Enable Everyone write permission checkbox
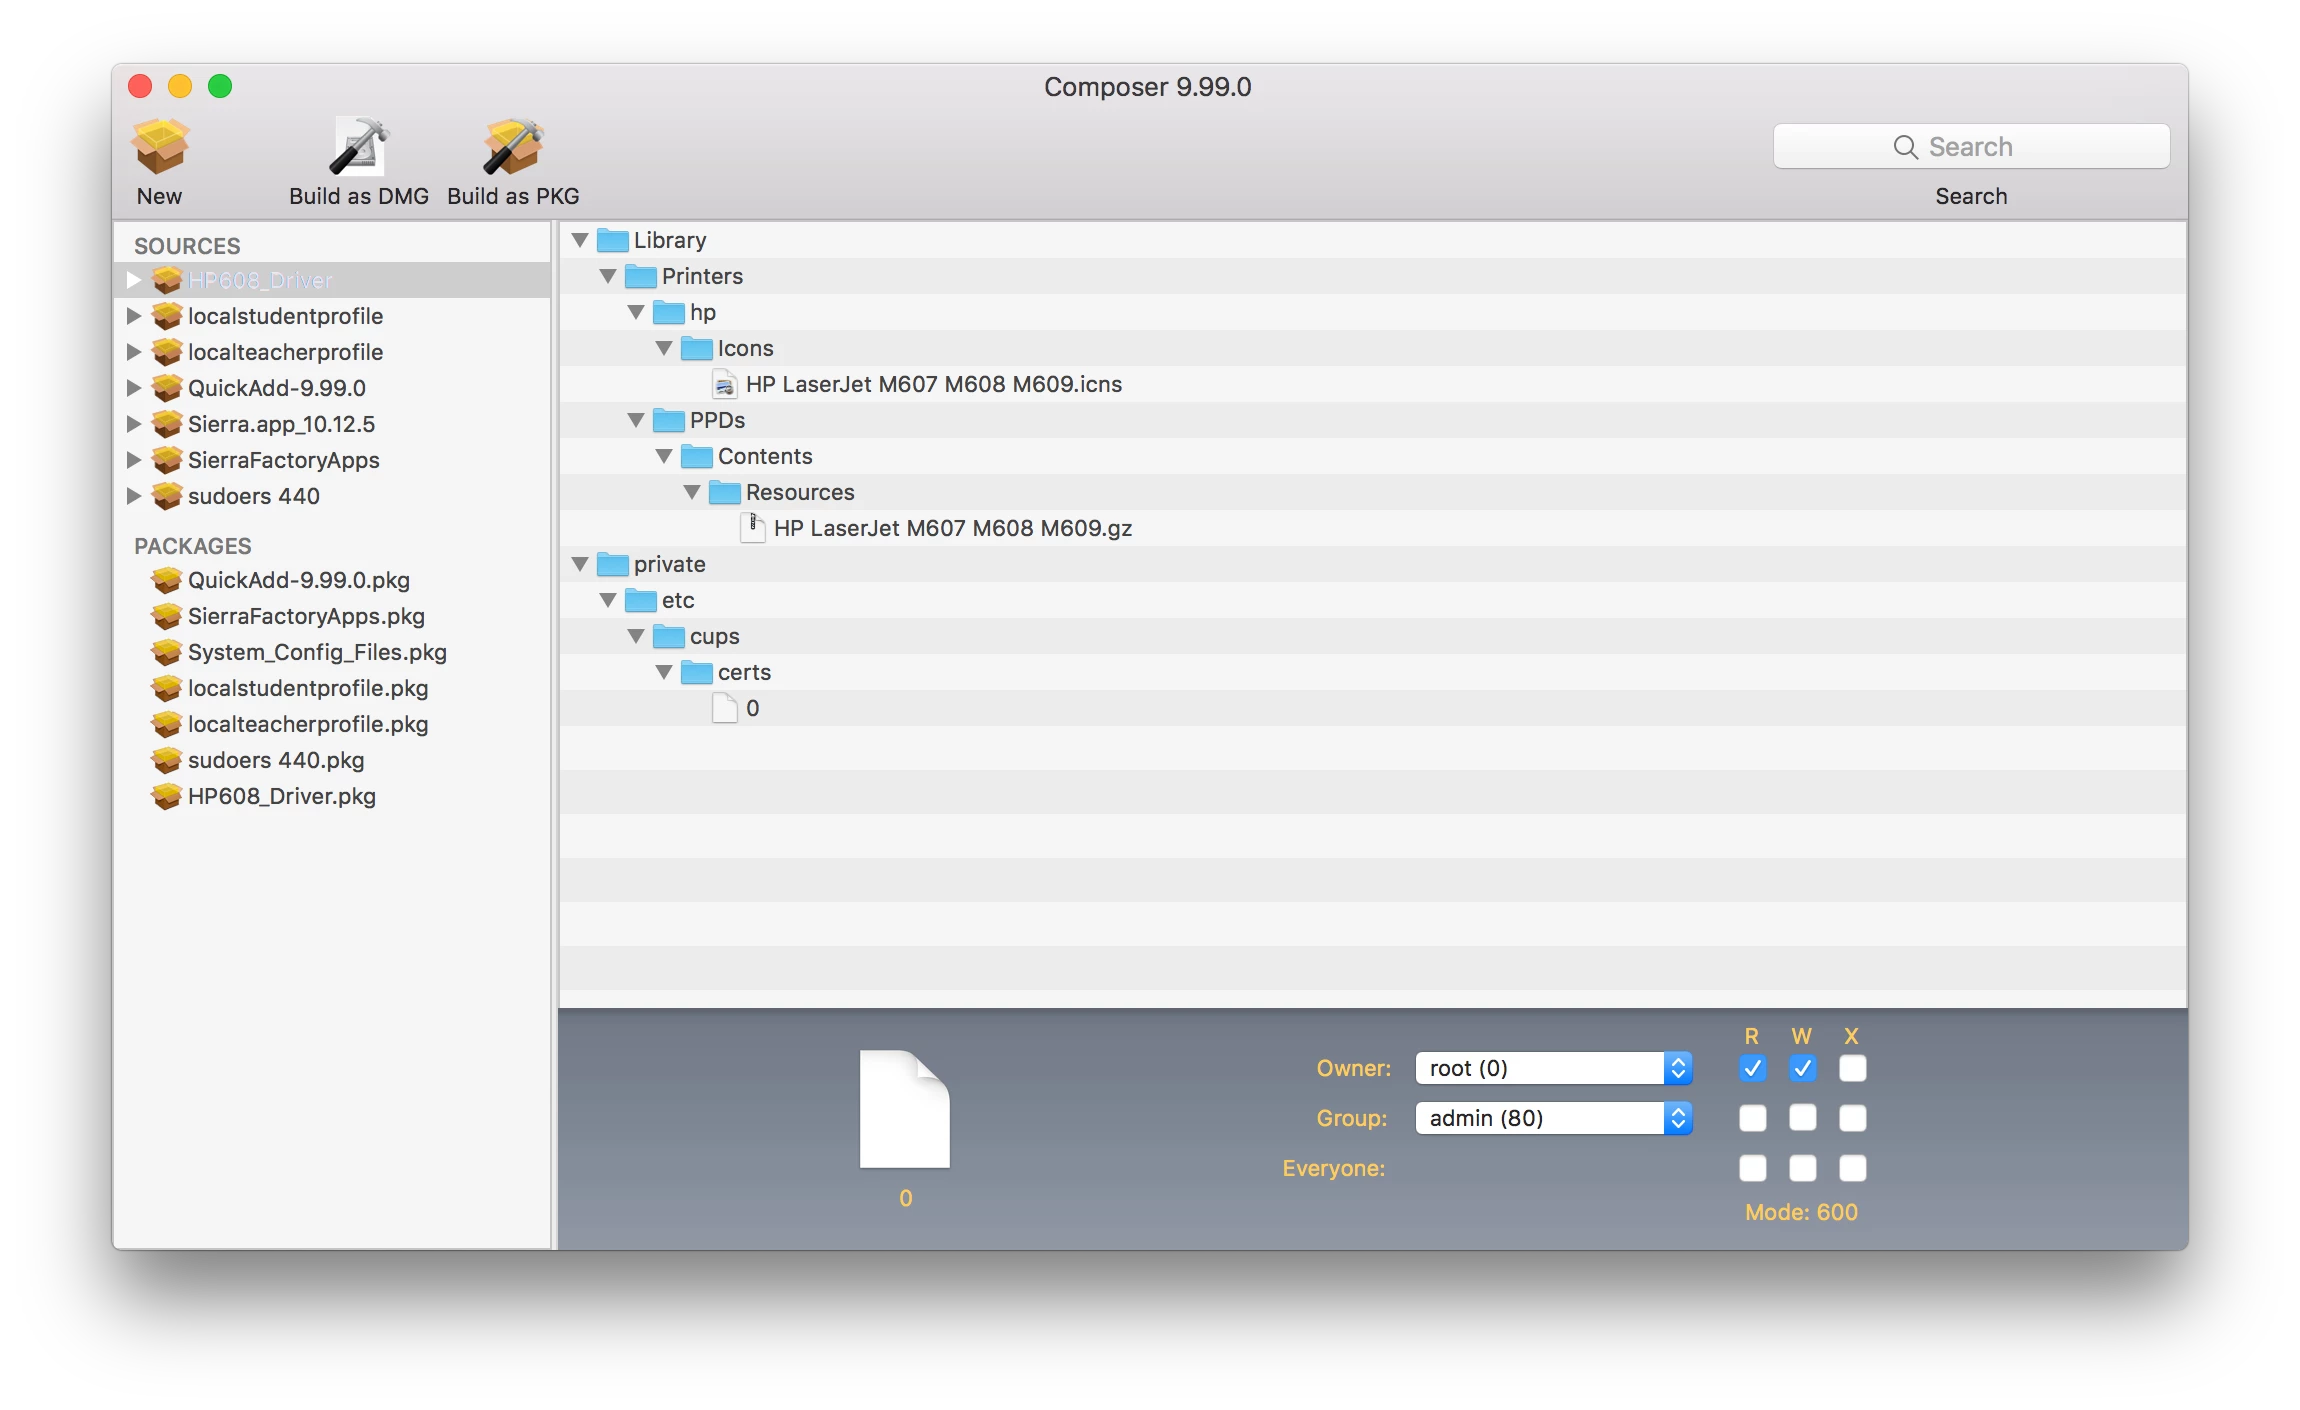This screenshot has width=2300, height=1410. [1802, 1168]
